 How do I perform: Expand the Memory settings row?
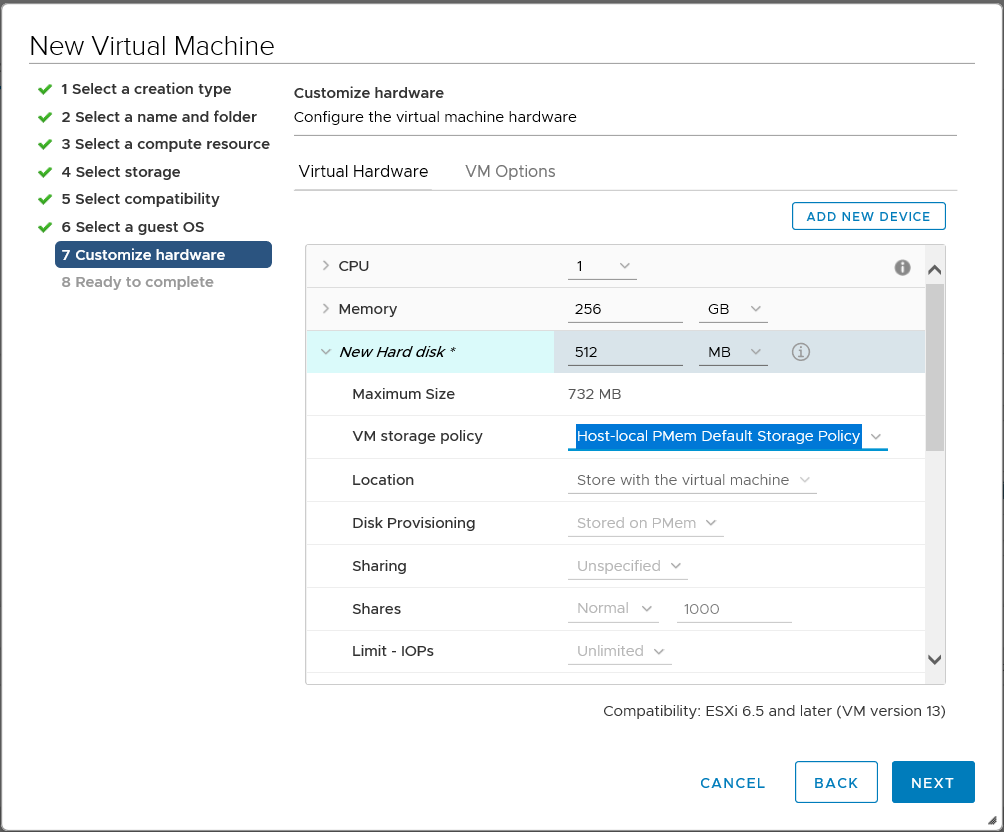coord(325,309)
